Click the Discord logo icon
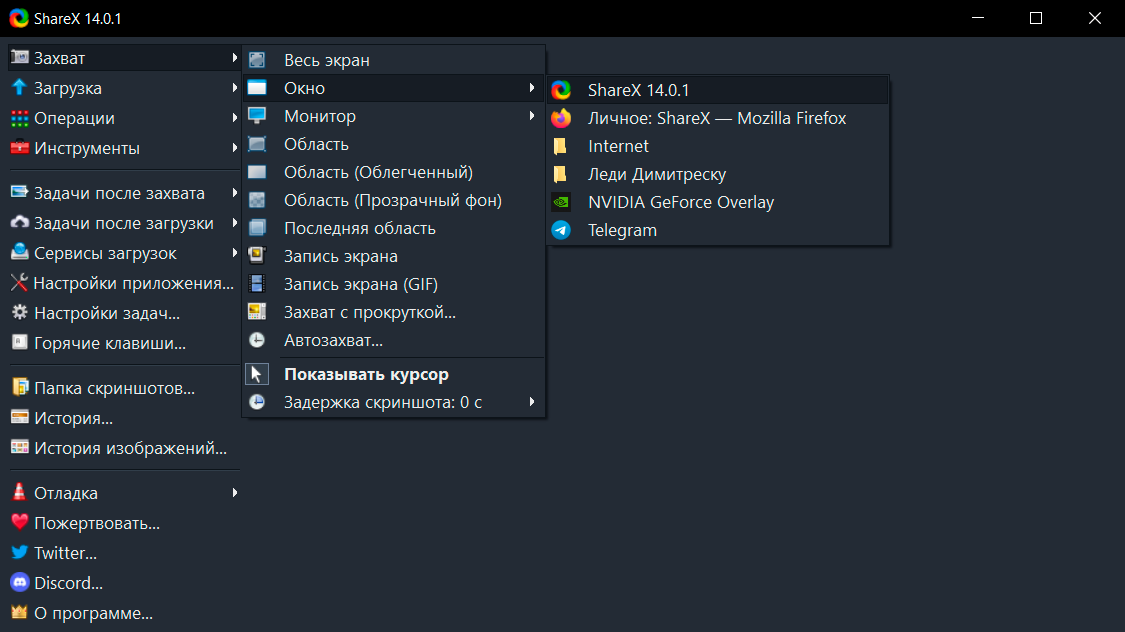The width and height of the screenshot is (1125, 632). coord(19,583)
